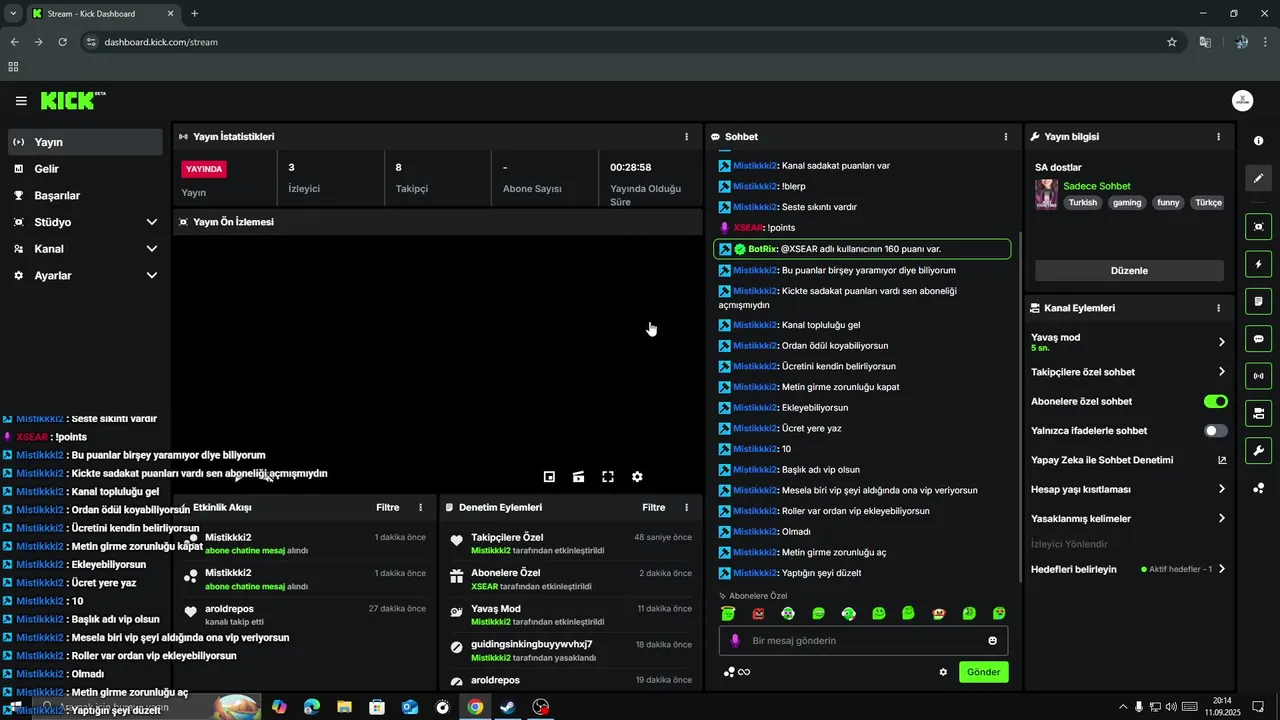Open the Yayın İstatistikleri options menu

(x=686, y=137)
